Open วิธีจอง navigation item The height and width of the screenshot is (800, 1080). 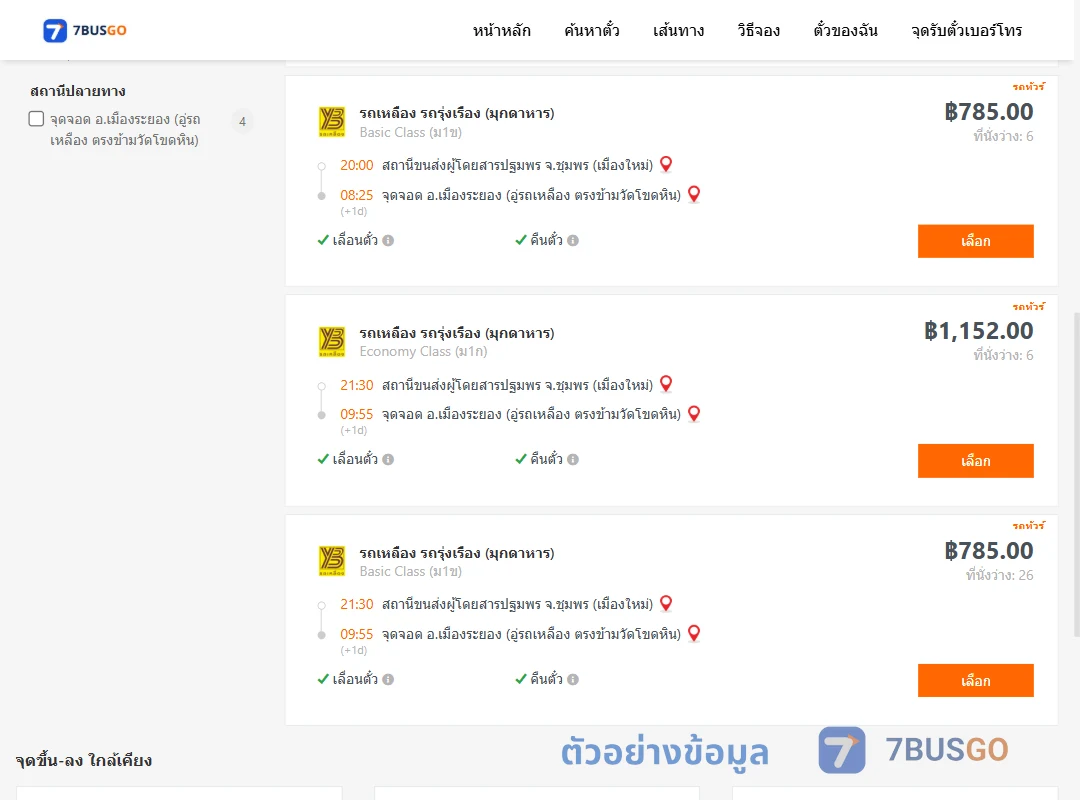(758, 30)
